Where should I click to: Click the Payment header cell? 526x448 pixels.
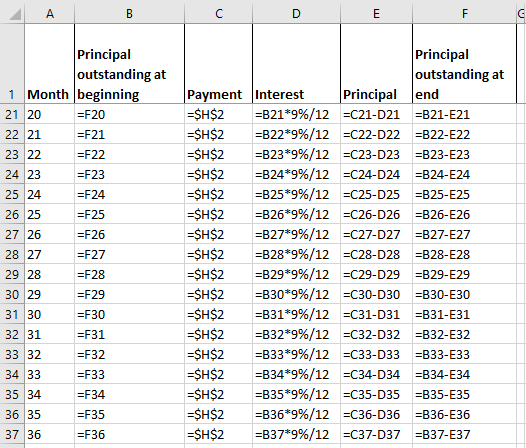(x=218, y=63)
